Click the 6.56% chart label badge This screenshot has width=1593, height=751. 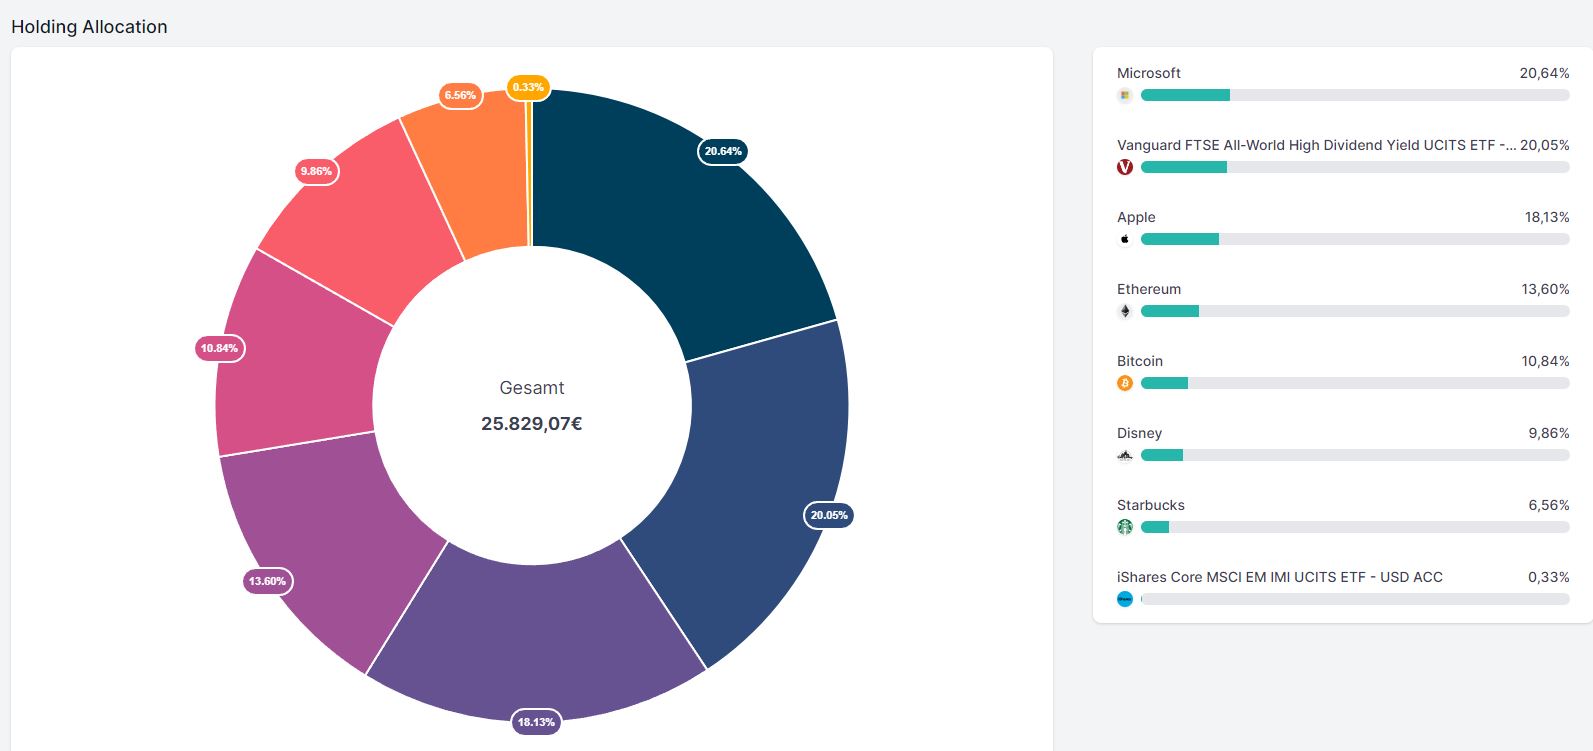point(460,95)
